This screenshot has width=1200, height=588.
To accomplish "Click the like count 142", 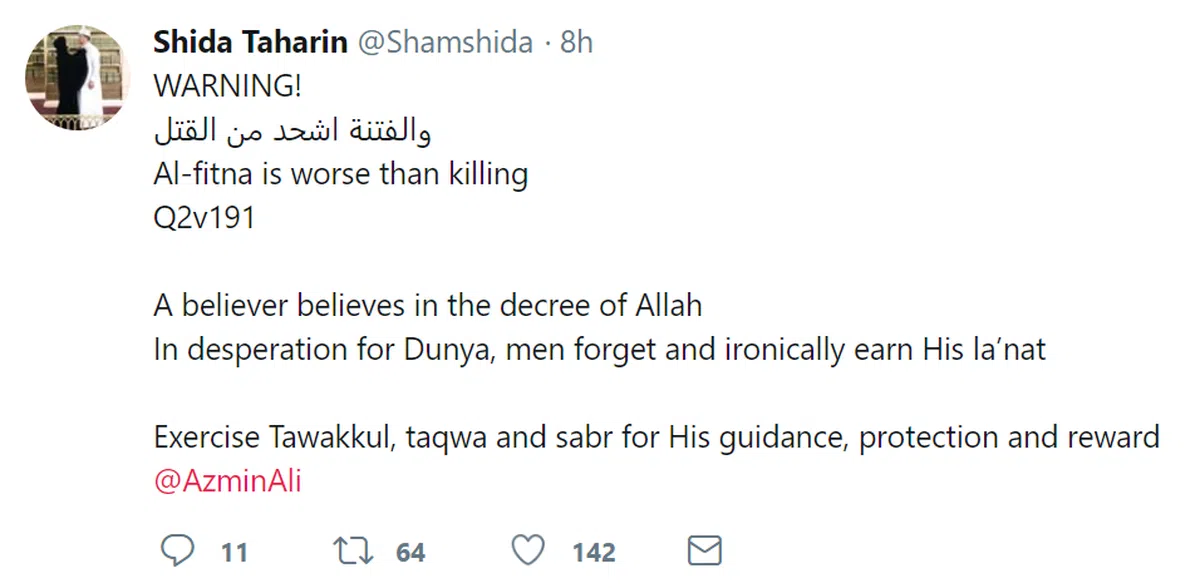I will [593, 552].
